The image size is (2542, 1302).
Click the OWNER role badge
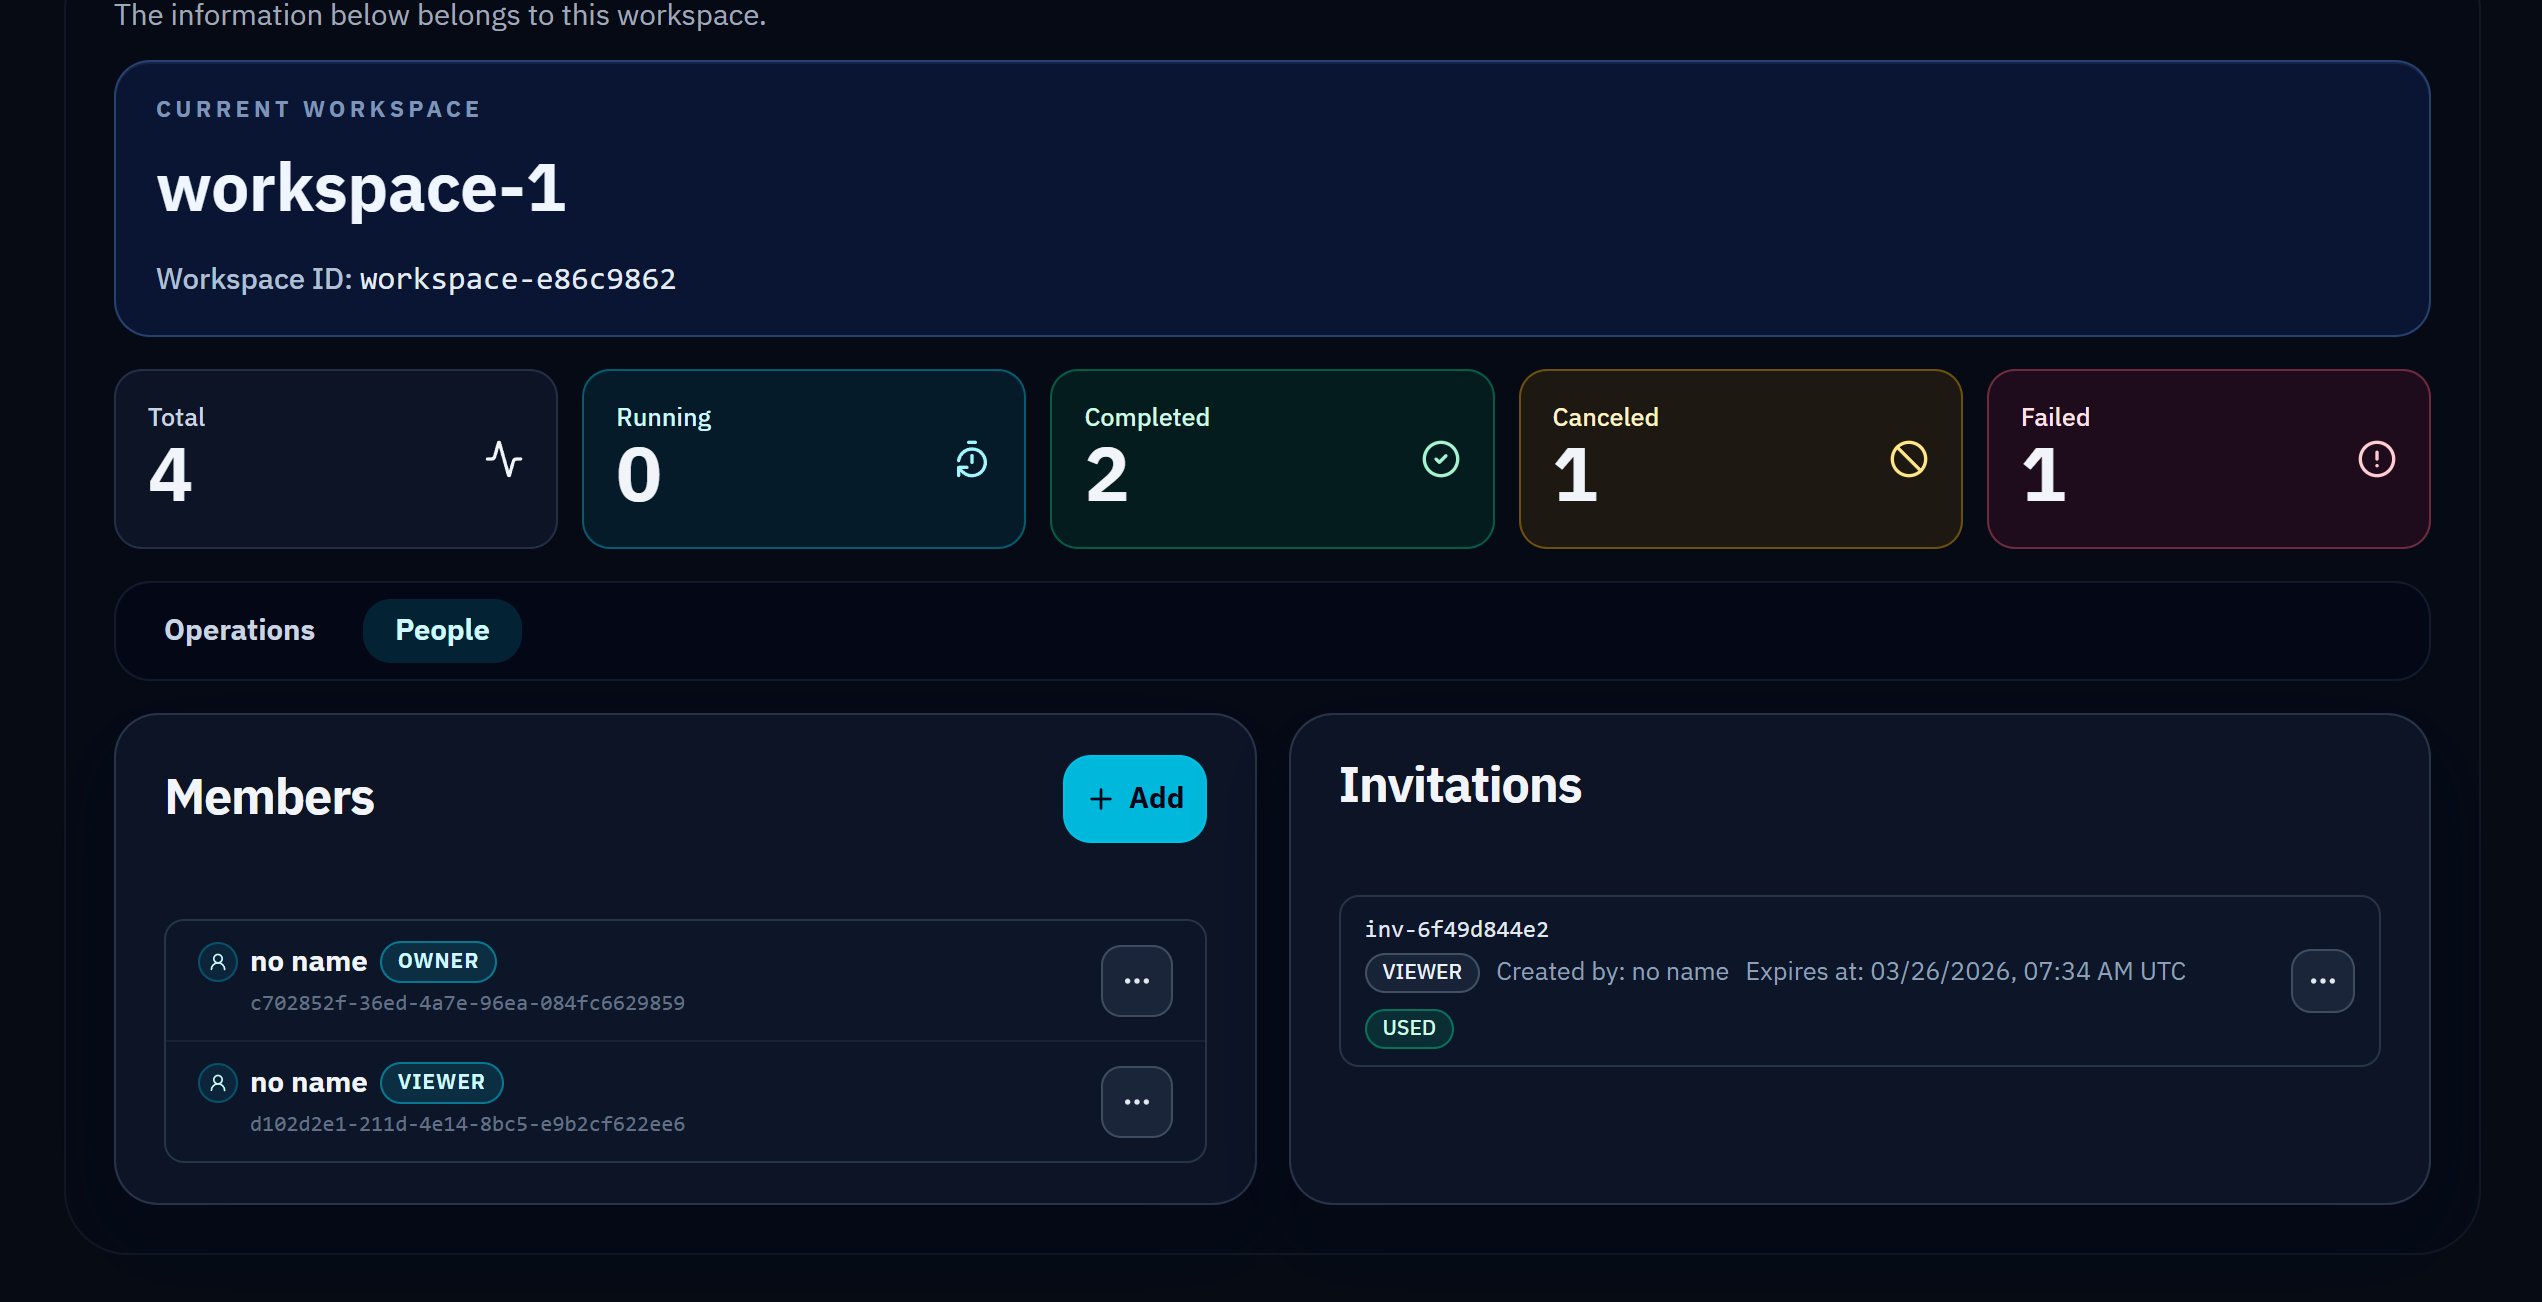(438, 961)
